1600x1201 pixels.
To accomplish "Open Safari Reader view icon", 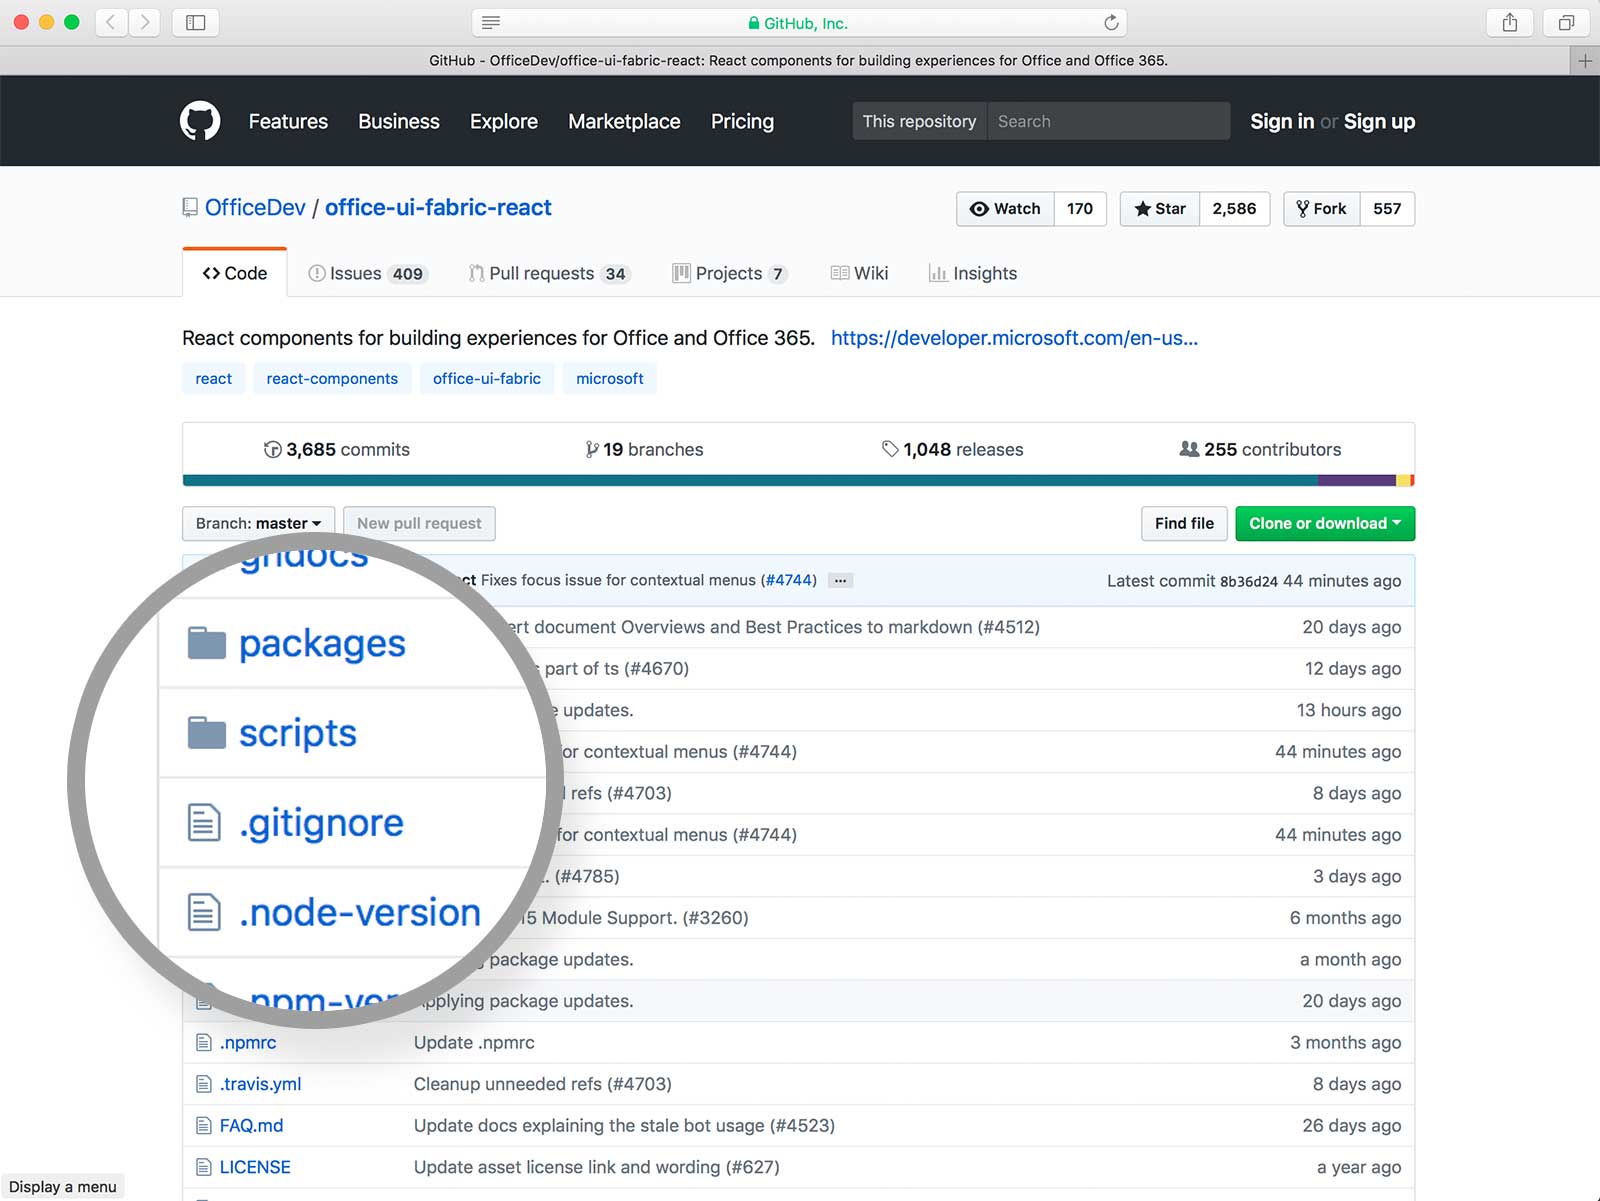I will 491,22.
